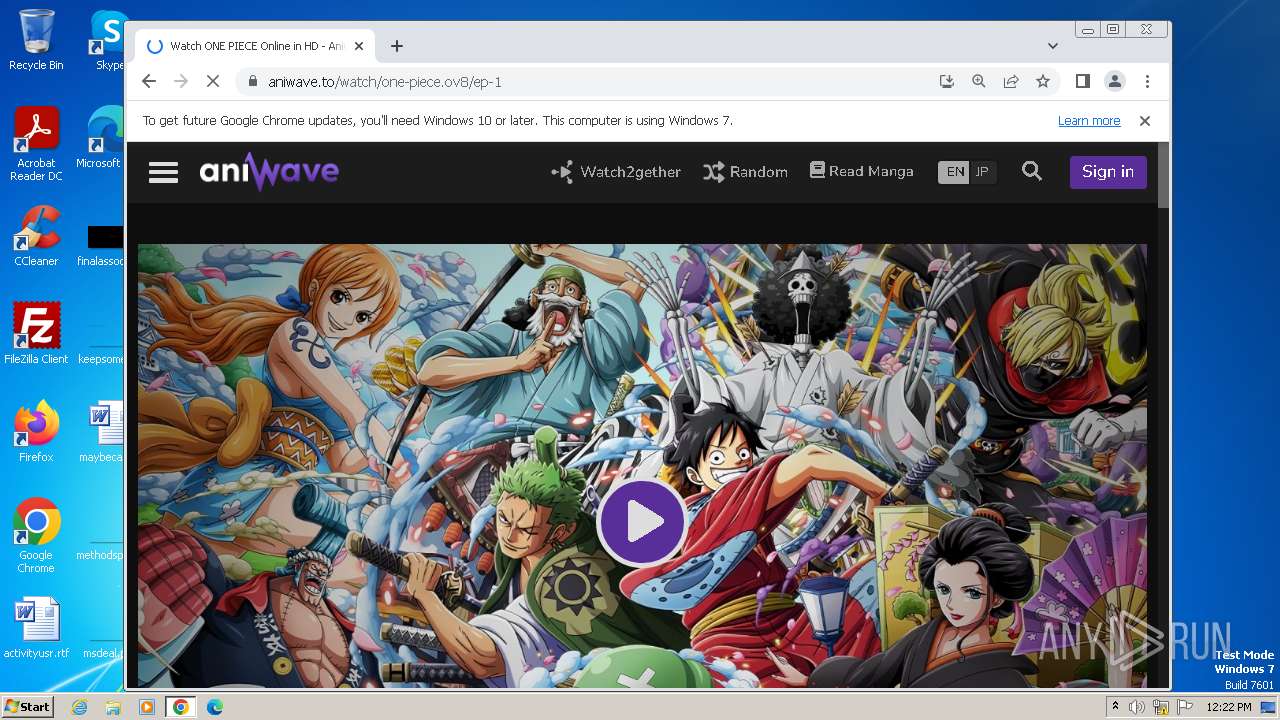The width and height of the screenshot is (1280, 720).
Task: Open the Recycle Bin icon
Action: [x=36, y=40]
